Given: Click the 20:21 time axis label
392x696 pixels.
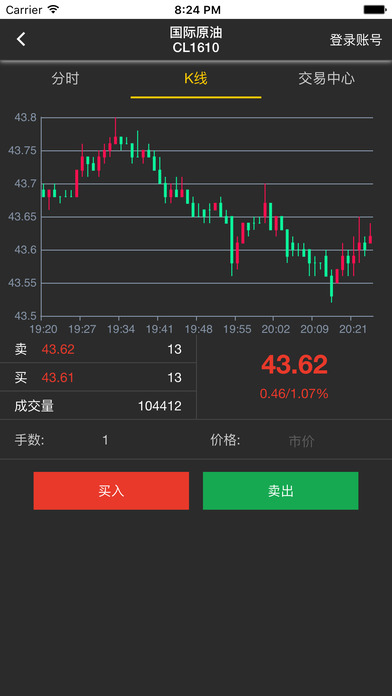Looking at the screenshot, I should click(353, 329).
